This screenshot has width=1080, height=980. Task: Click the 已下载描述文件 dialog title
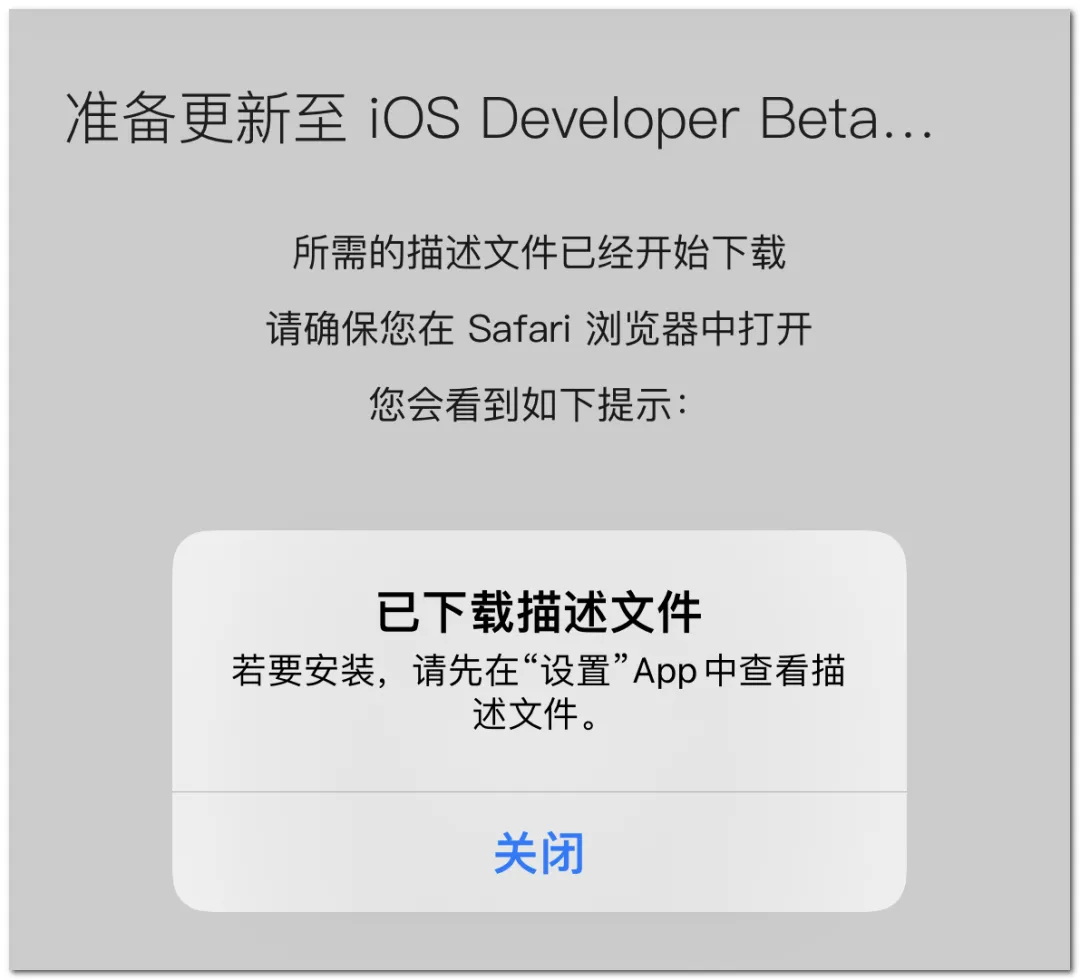[539, 612]
